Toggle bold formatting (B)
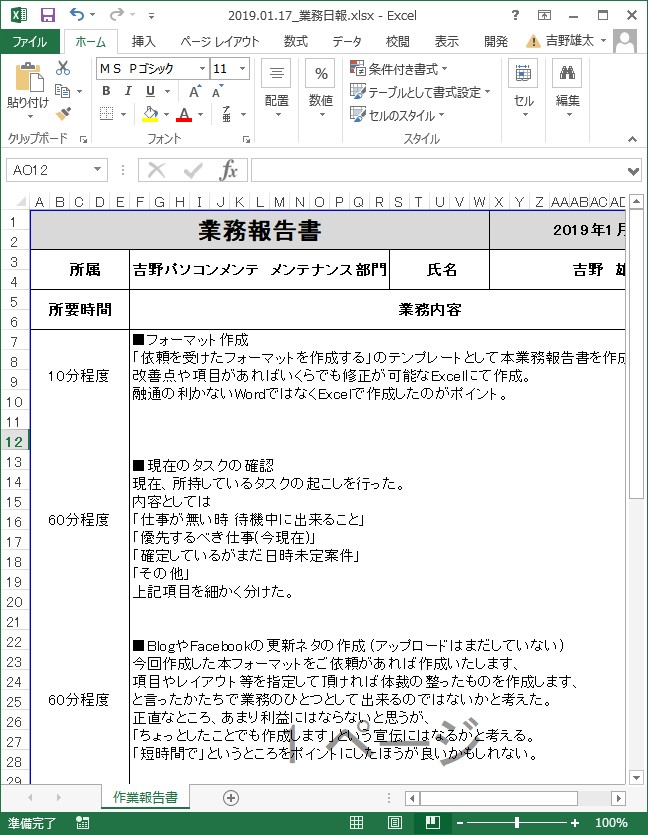 pyautogui.click(x=106, y=91)
